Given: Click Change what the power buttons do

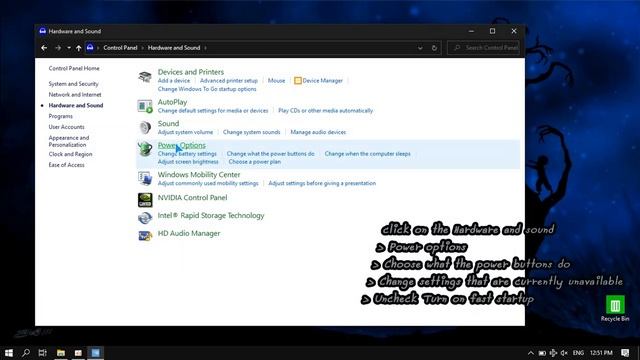Looking at the screenshot, I should click(x=271, y=154).
